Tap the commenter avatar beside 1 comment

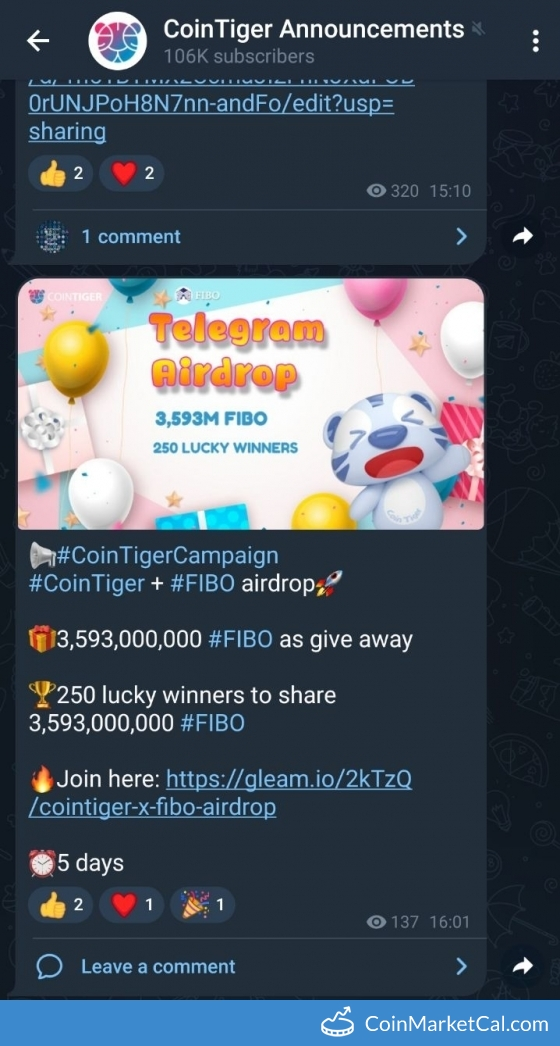point(52,236)
